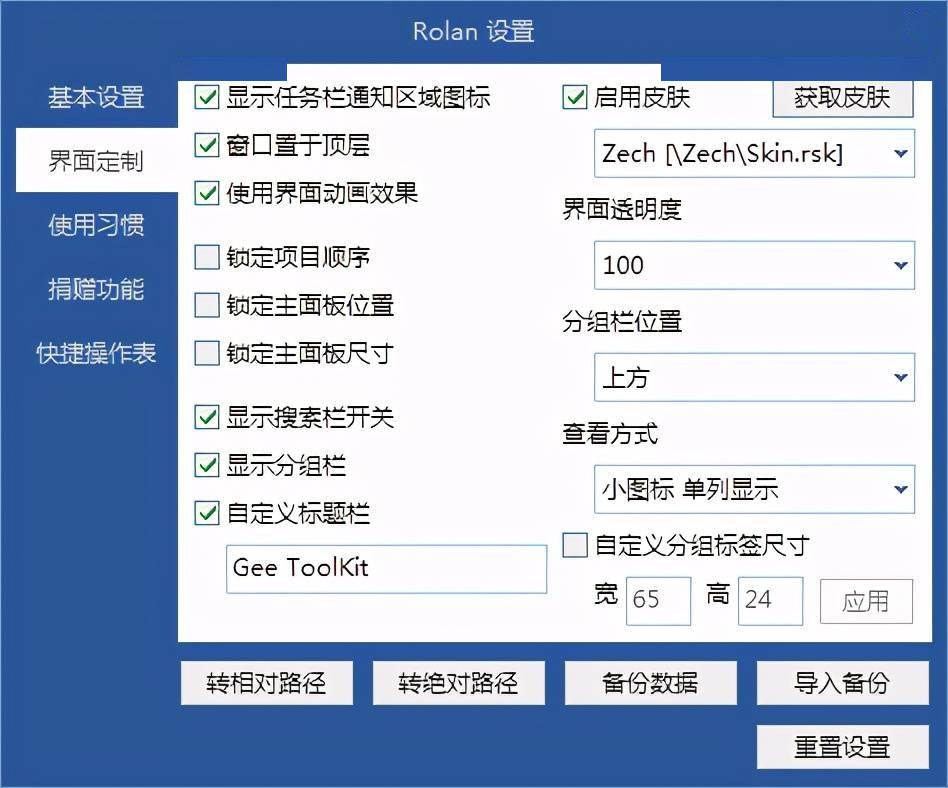Open the 界面透明度 dropdown
948x788 pixels.
click(754, 266)
